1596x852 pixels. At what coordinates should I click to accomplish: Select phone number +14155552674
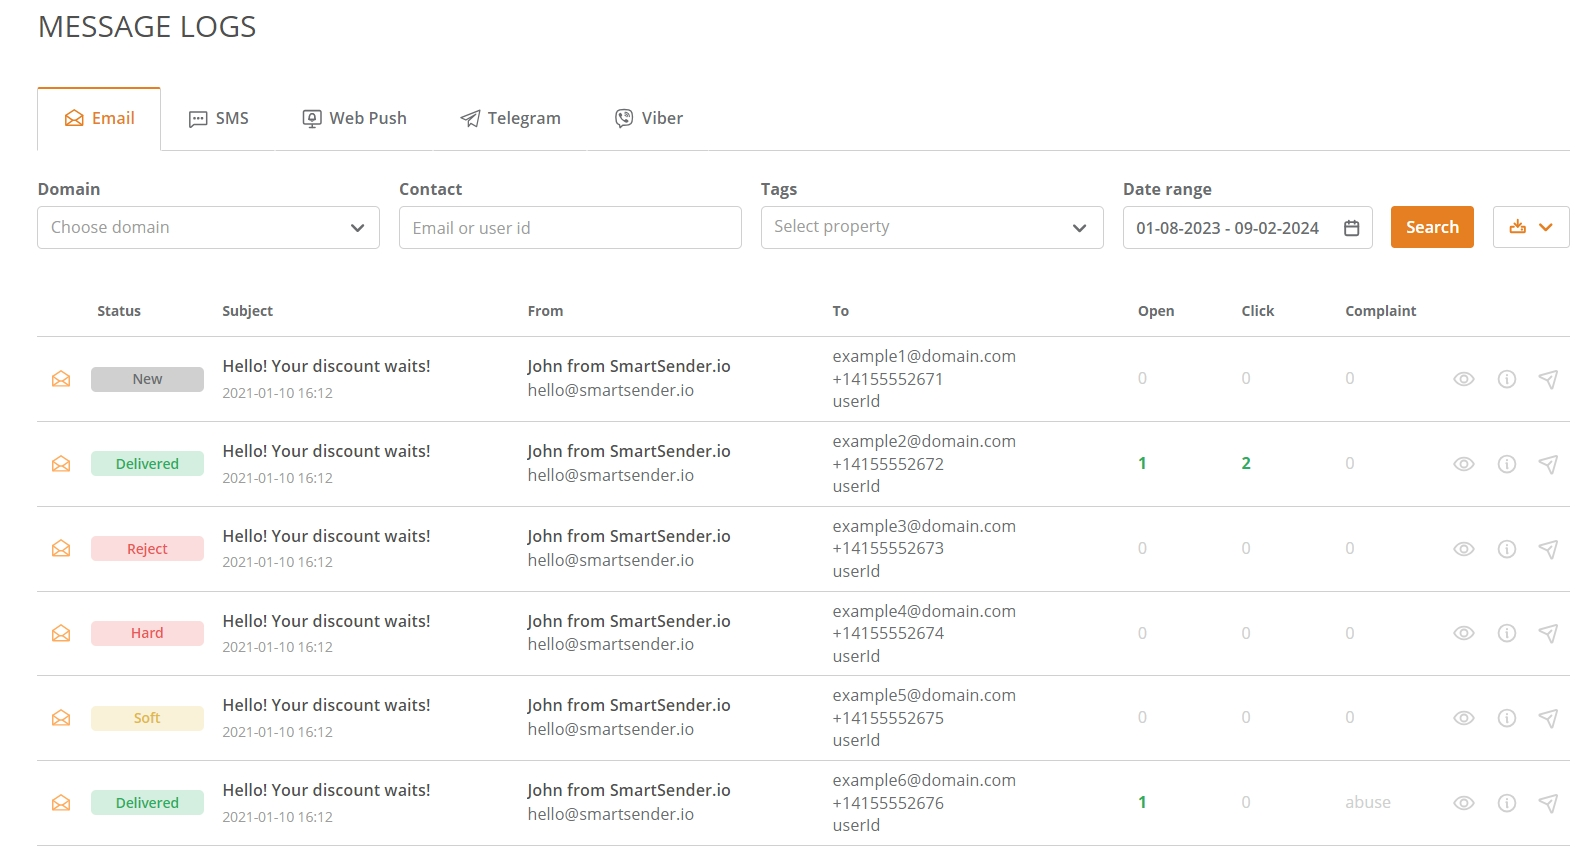pos(888,633)
